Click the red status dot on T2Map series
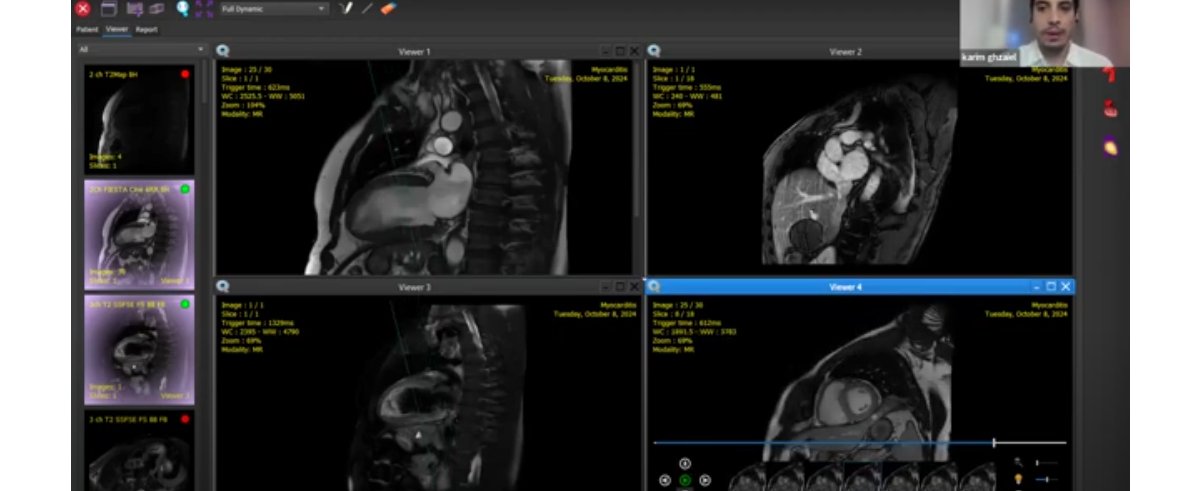The image size is (1200, 491). [185, 74]
